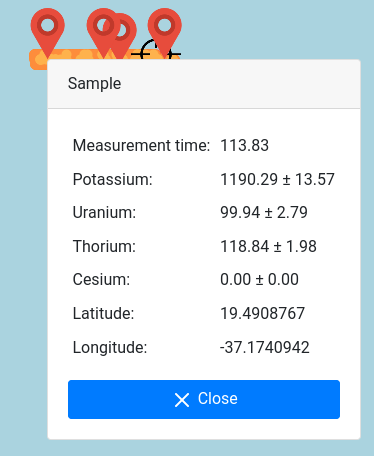This screenshot has height=456, width=374.
Task: Click the Cesium value 0.00 ± 0.00
Action: 259,279
